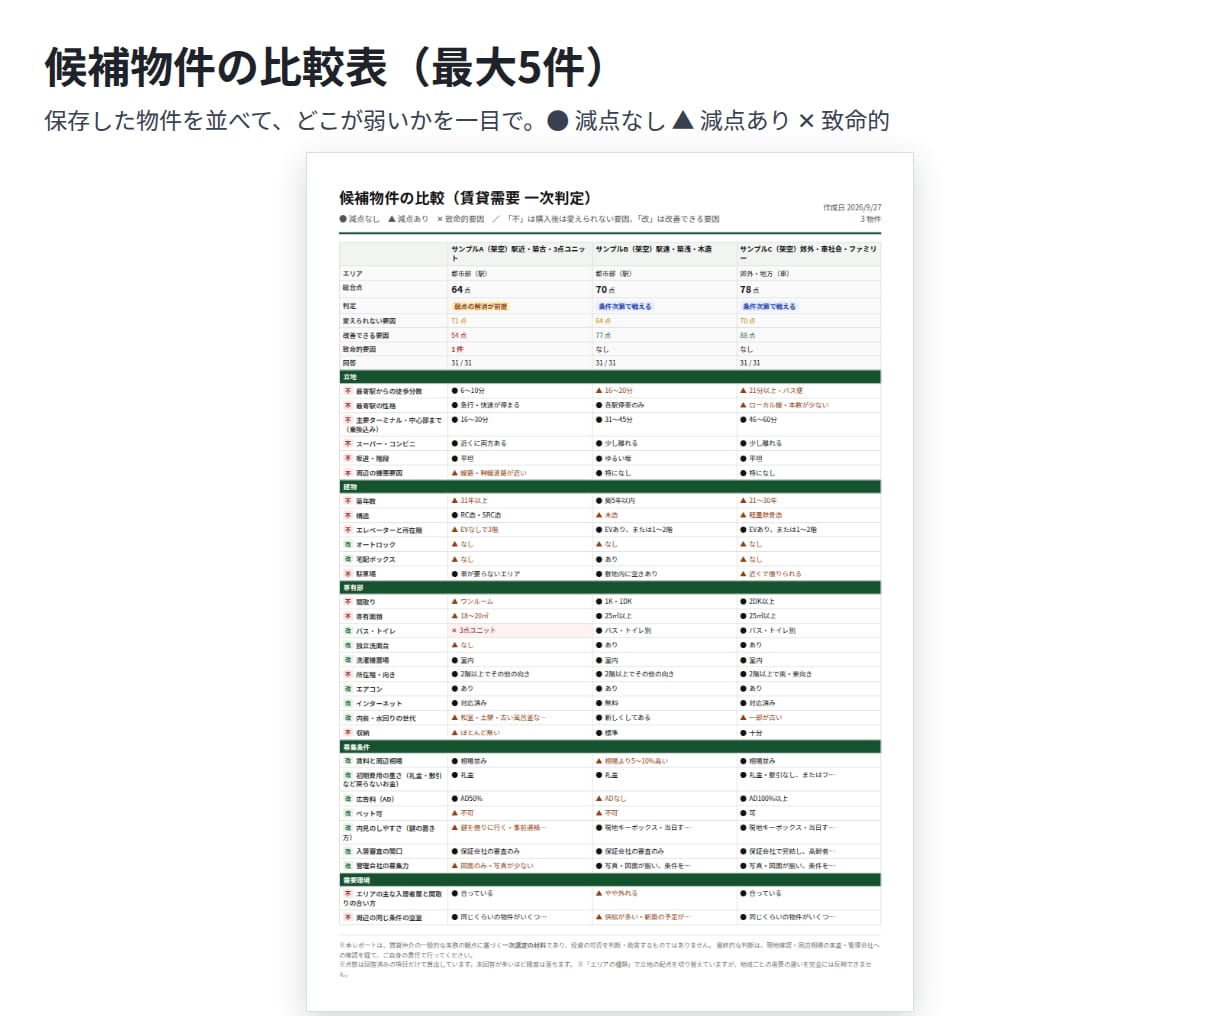The height and width of the screenshot is (1016, 1220).
Task: Click the 改 tag beside 宅配ボックス
Action: 348,560
